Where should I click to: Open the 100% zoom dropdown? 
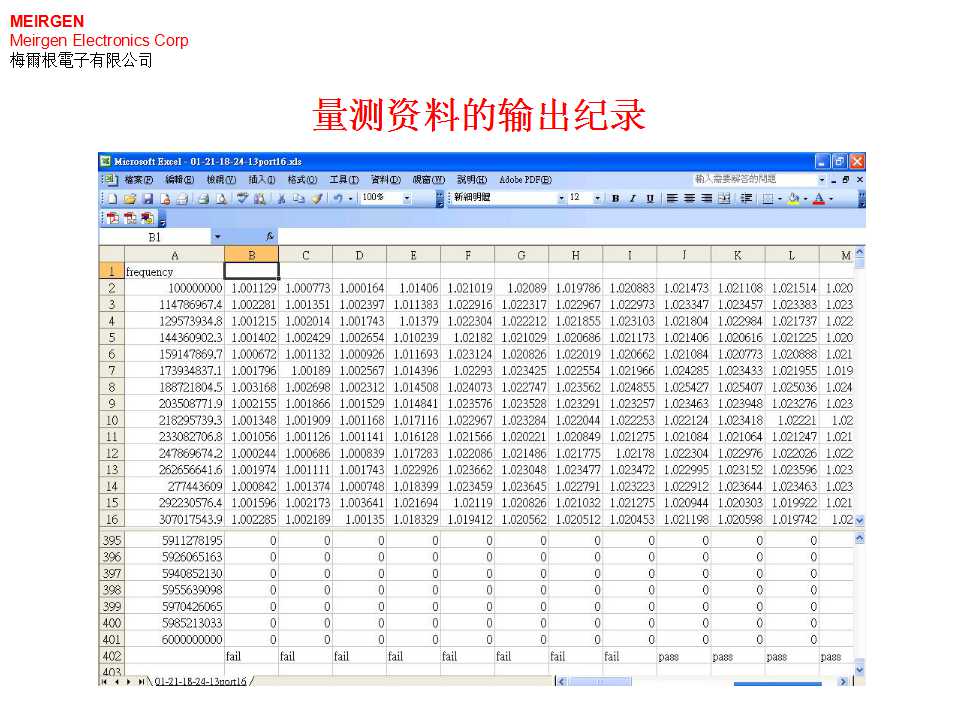click(x=407, y=198)
